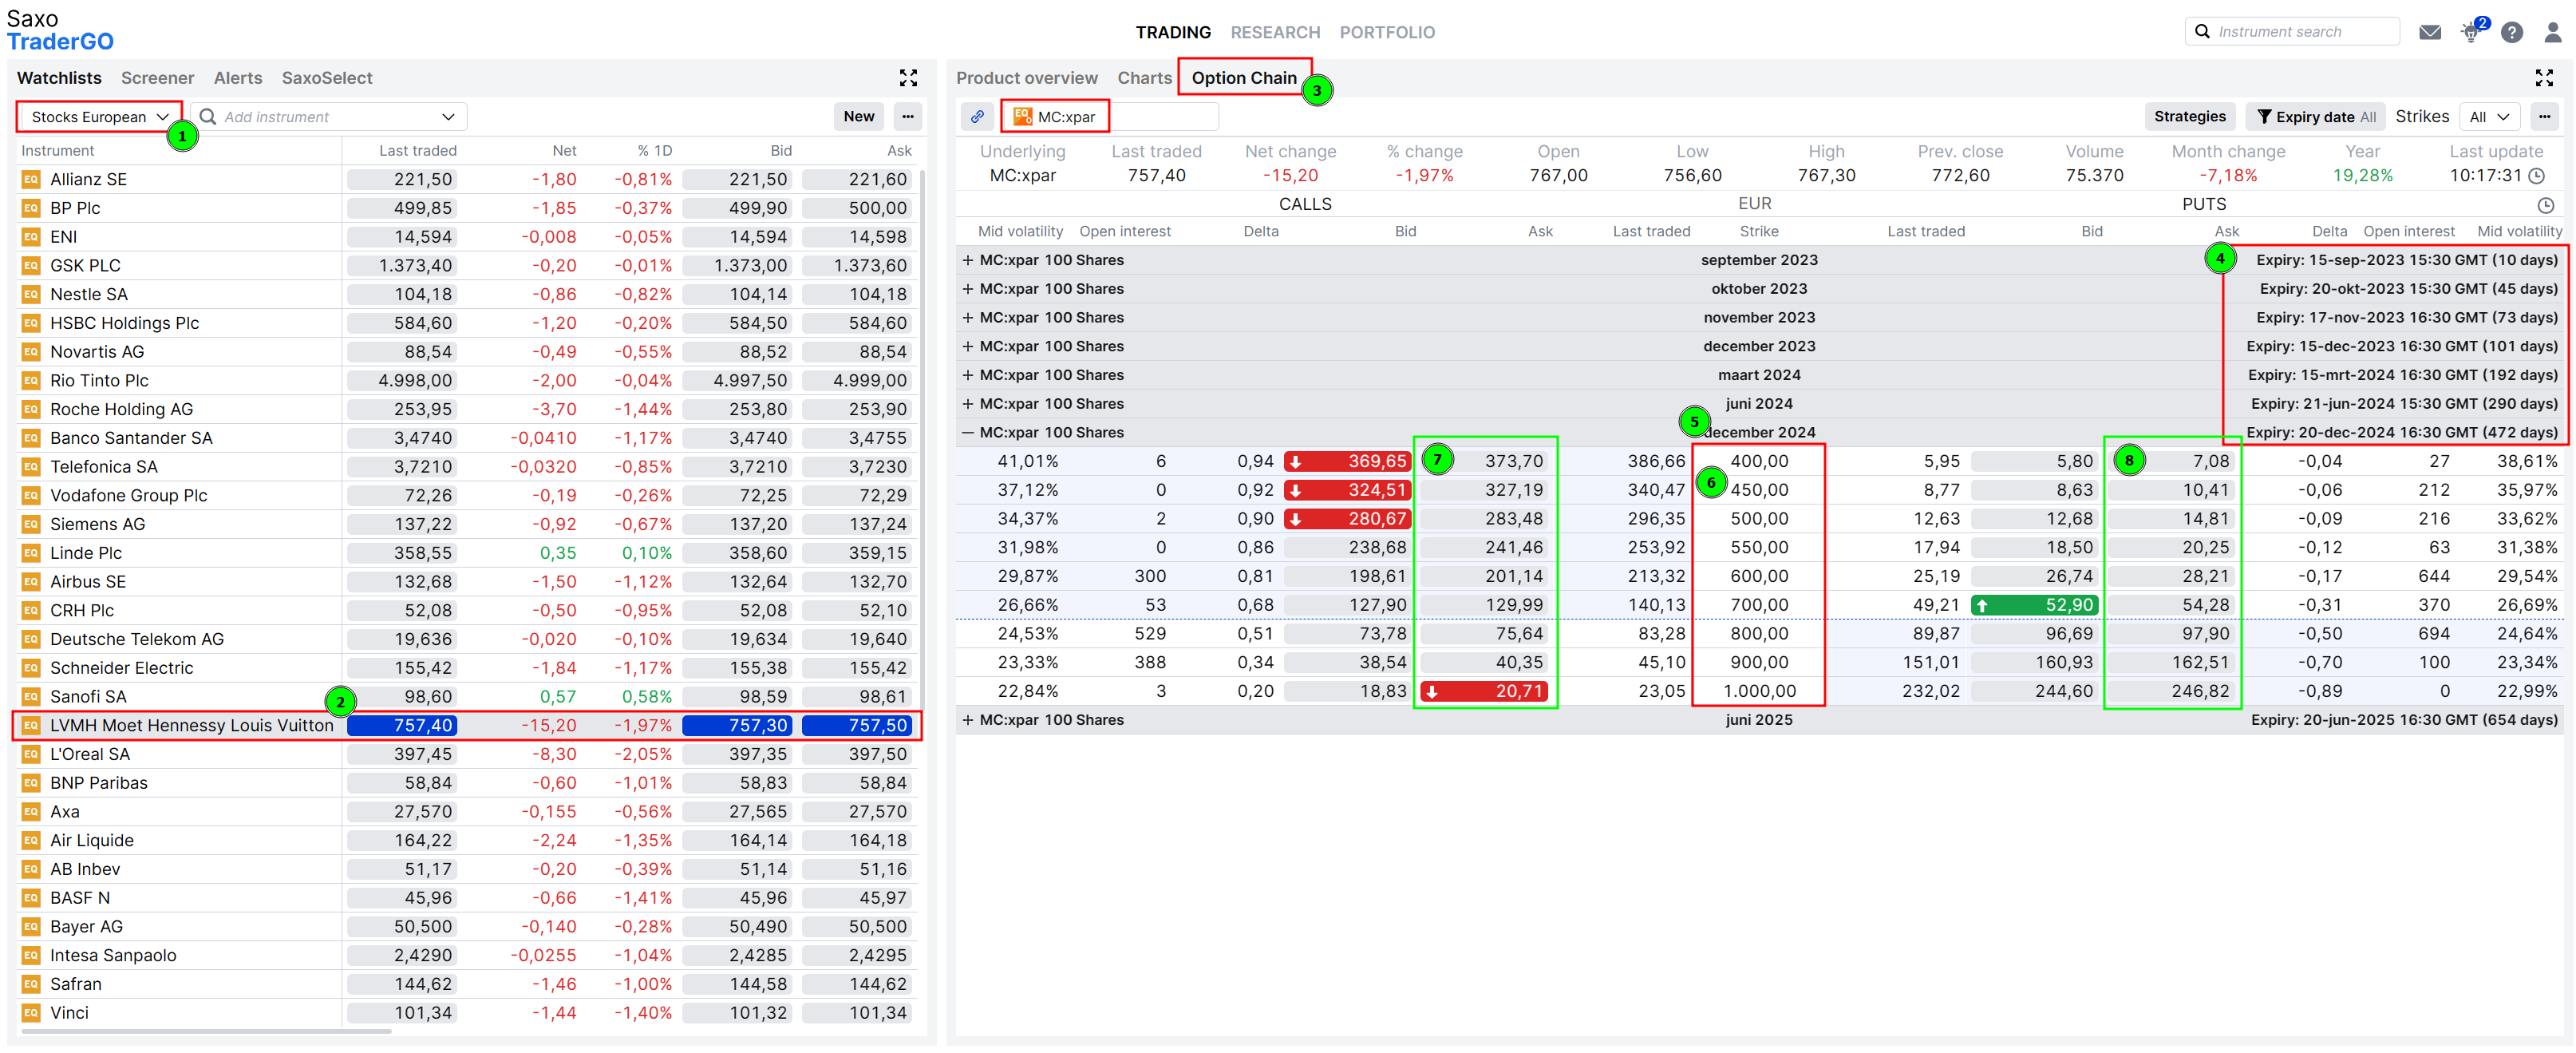Open the RESEARCH top menu
Viewport: 2576px width, 1053px height.
pyautogui.click(x=1274, y=32)
